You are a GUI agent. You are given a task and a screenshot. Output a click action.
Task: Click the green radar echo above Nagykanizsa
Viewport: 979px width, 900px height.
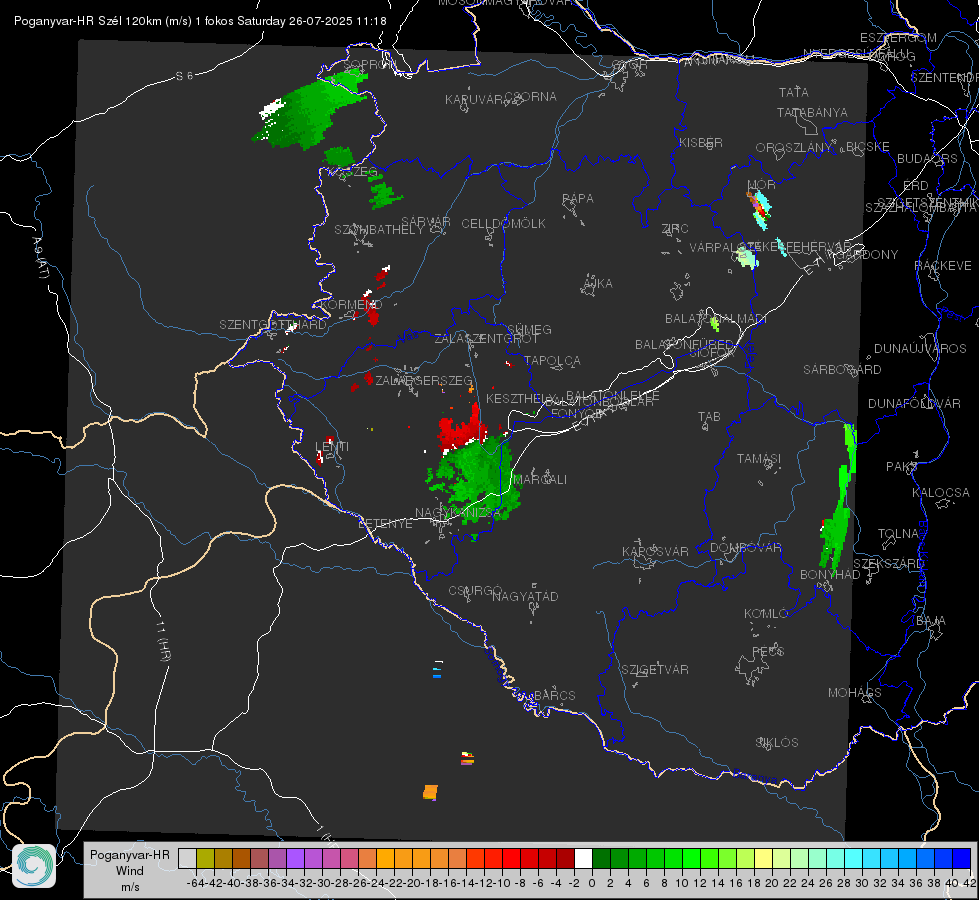pyautogui.click(x=476, y=478)
